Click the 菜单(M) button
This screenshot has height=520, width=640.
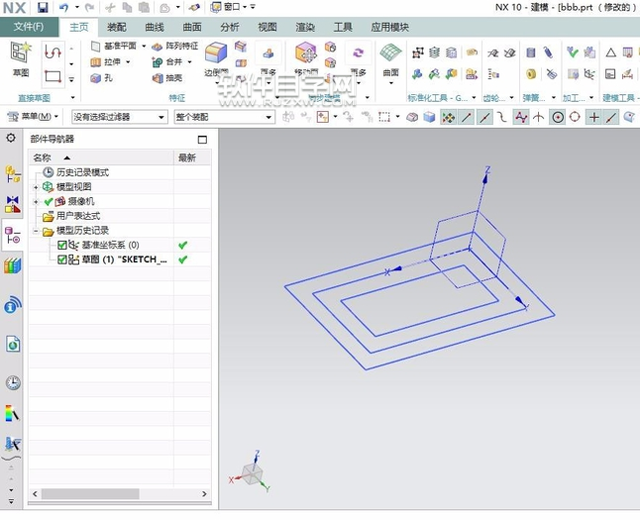[x=34, y=117]
